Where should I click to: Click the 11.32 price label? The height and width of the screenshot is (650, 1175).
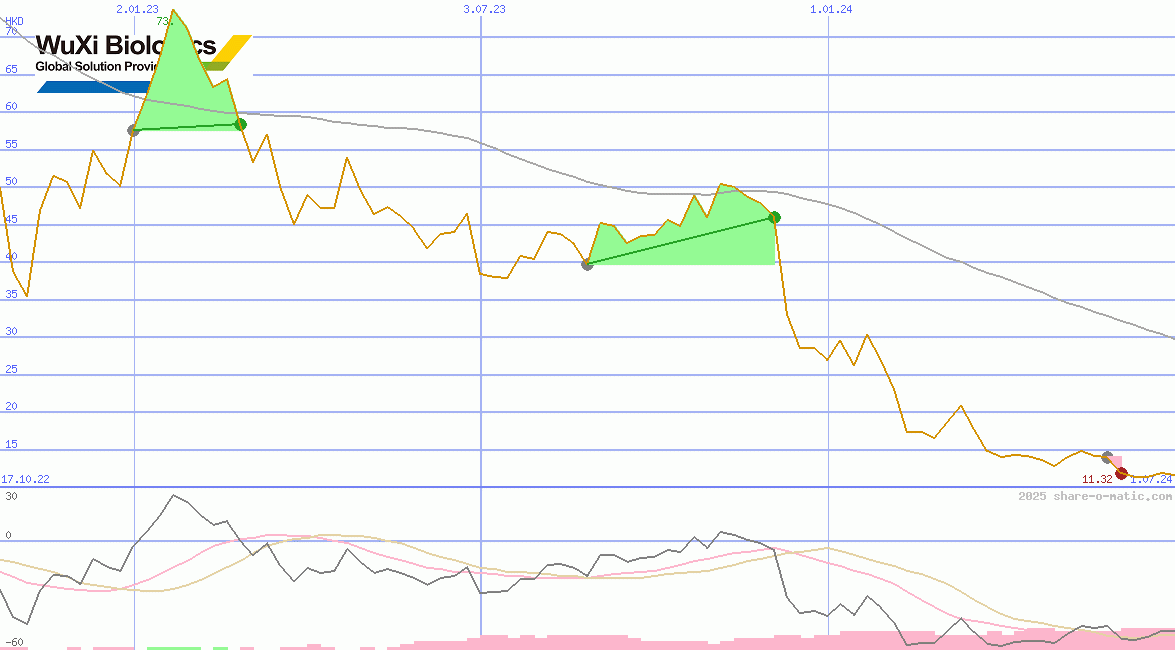click(x=1097, y=480)
